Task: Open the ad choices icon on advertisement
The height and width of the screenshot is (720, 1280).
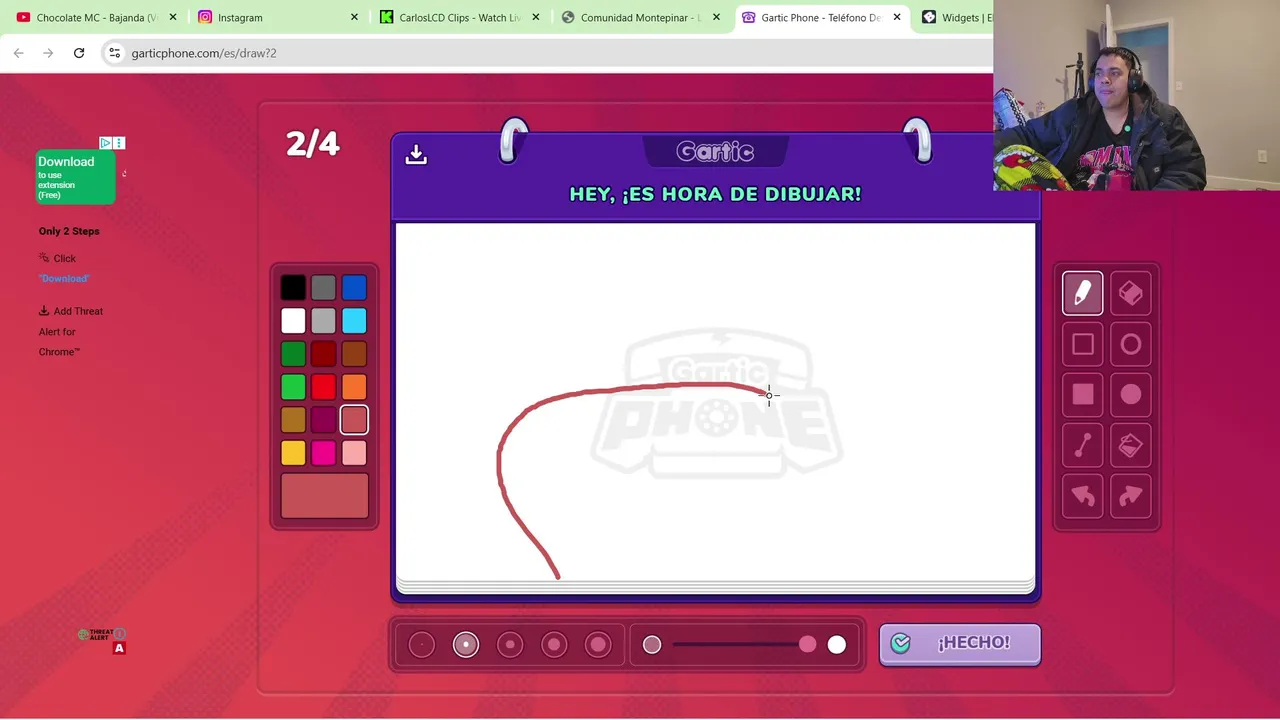Action: click(105, 143)
